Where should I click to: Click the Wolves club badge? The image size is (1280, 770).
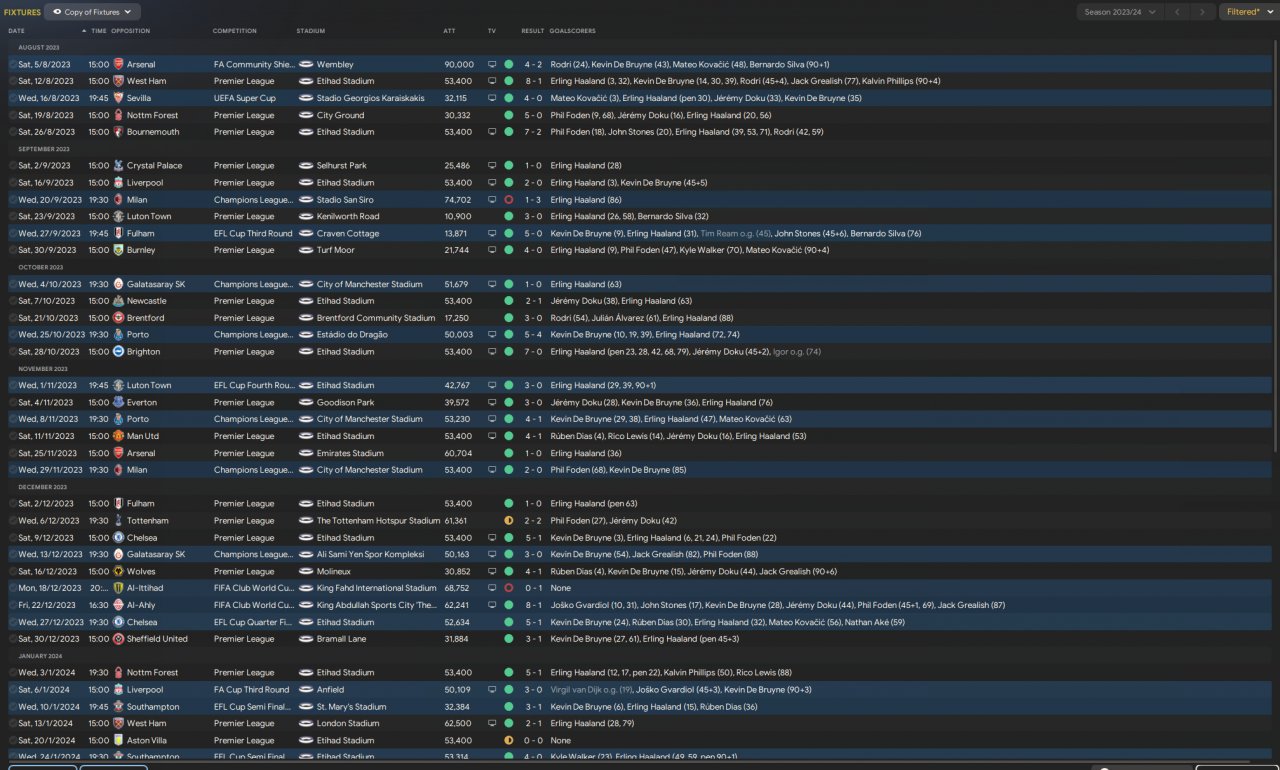tap(118, 572)
